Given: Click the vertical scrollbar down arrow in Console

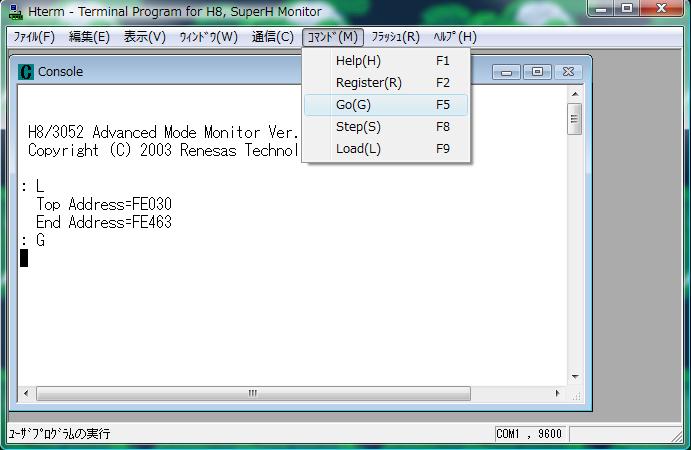Looking at the screenshot, I should pyautogui.click(x=575, y=377).
